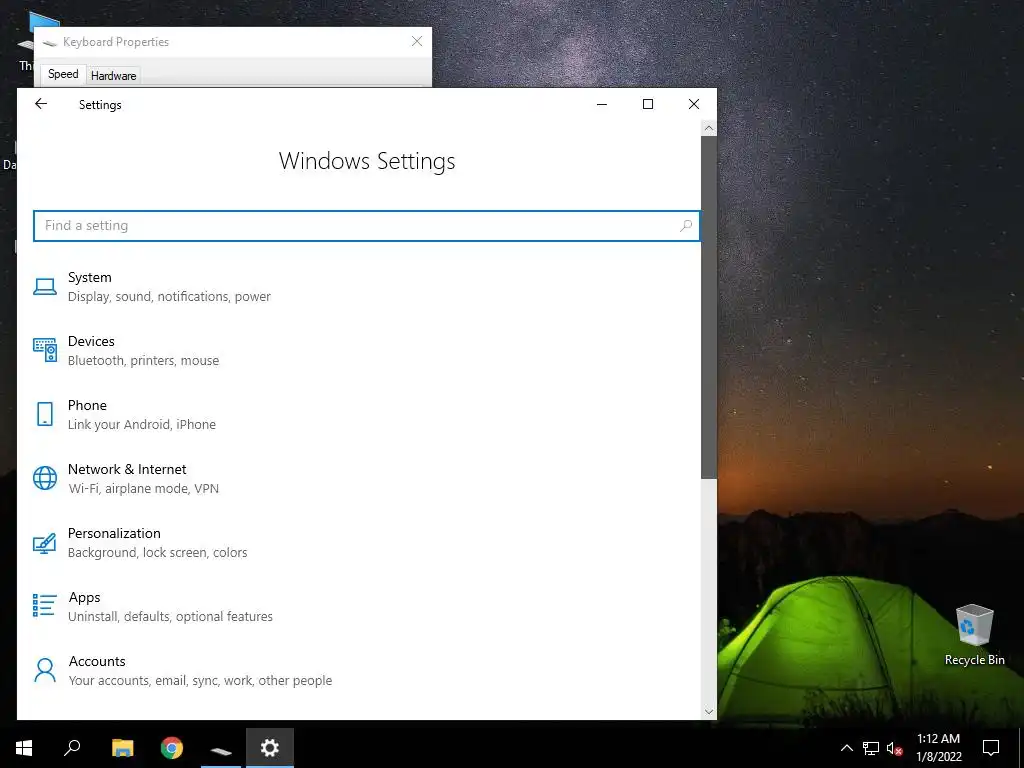Click "Background, lock screen, colors" text
The height and width of the screenshot is (768, 1024).
(157, 552)
